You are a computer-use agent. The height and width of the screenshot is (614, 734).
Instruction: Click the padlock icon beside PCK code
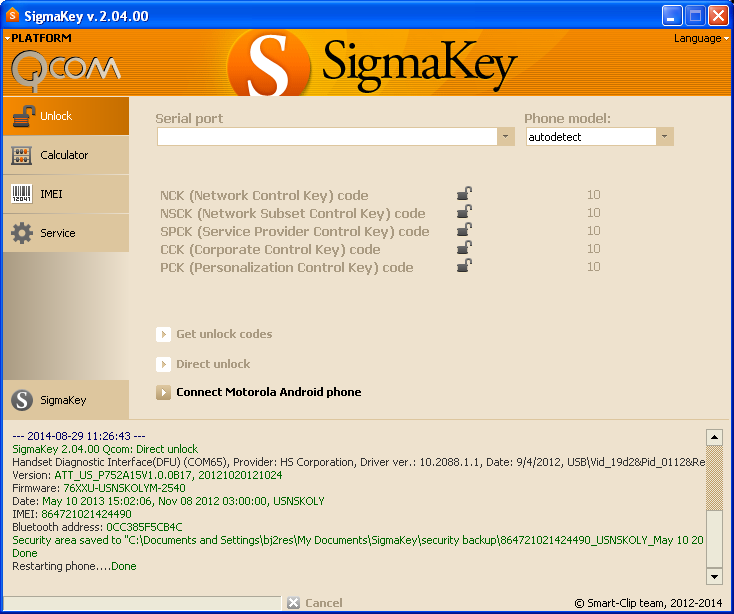[464, 267]
